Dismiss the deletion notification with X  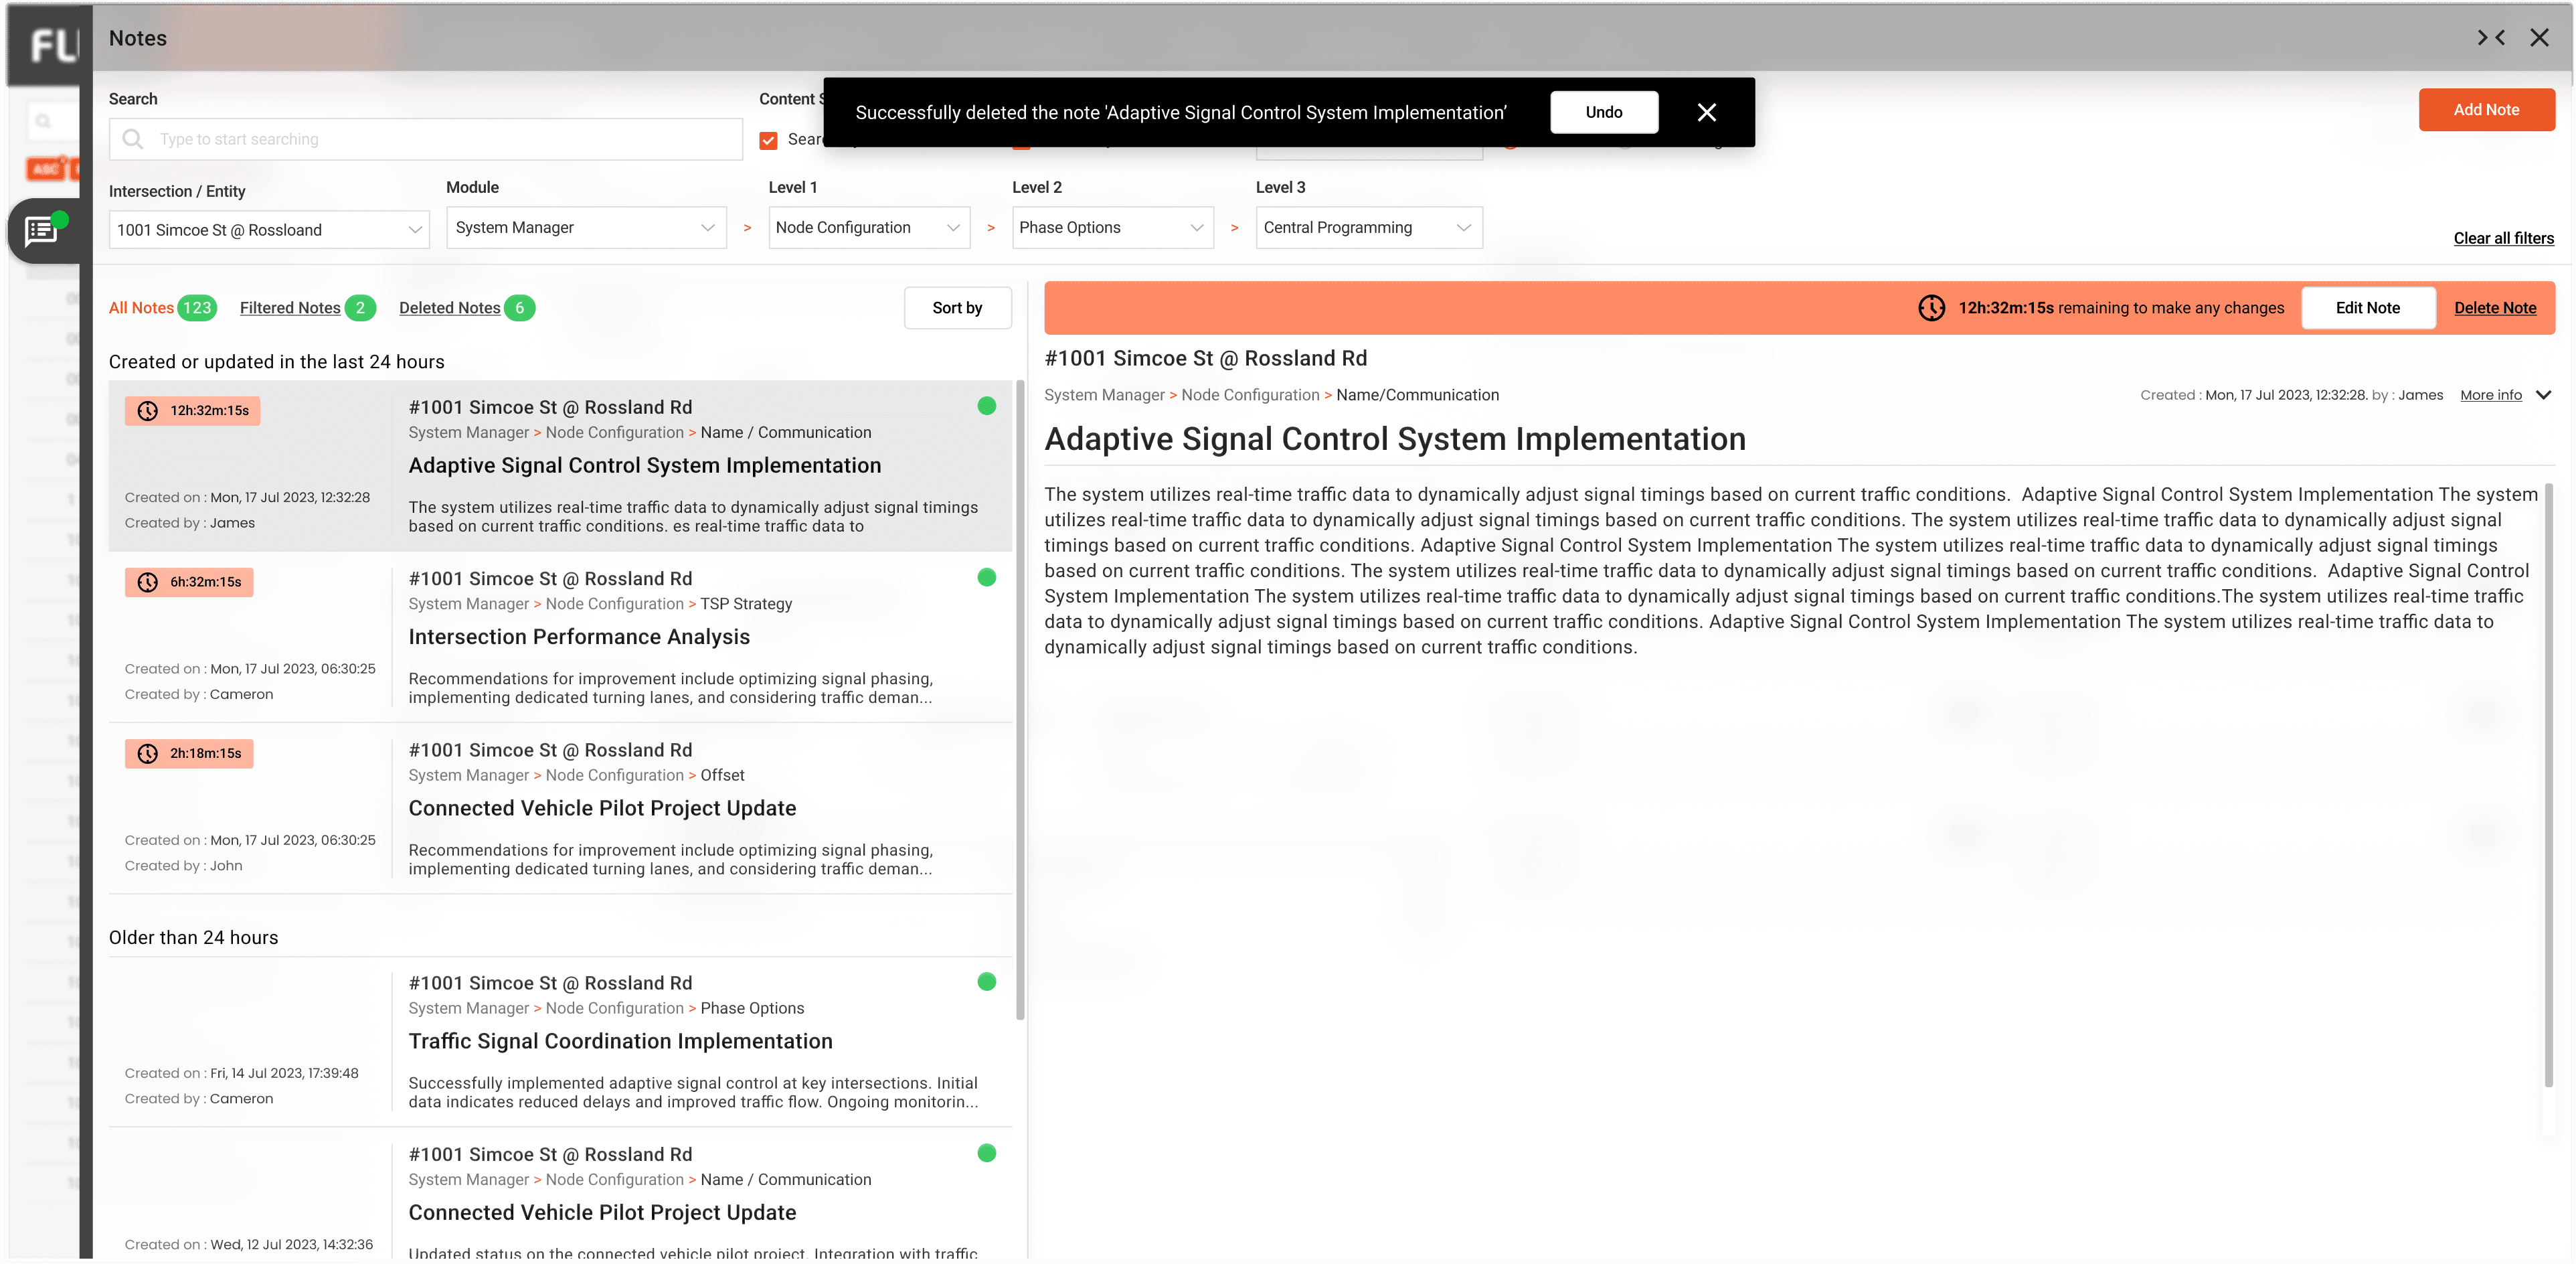(1706, 112)
